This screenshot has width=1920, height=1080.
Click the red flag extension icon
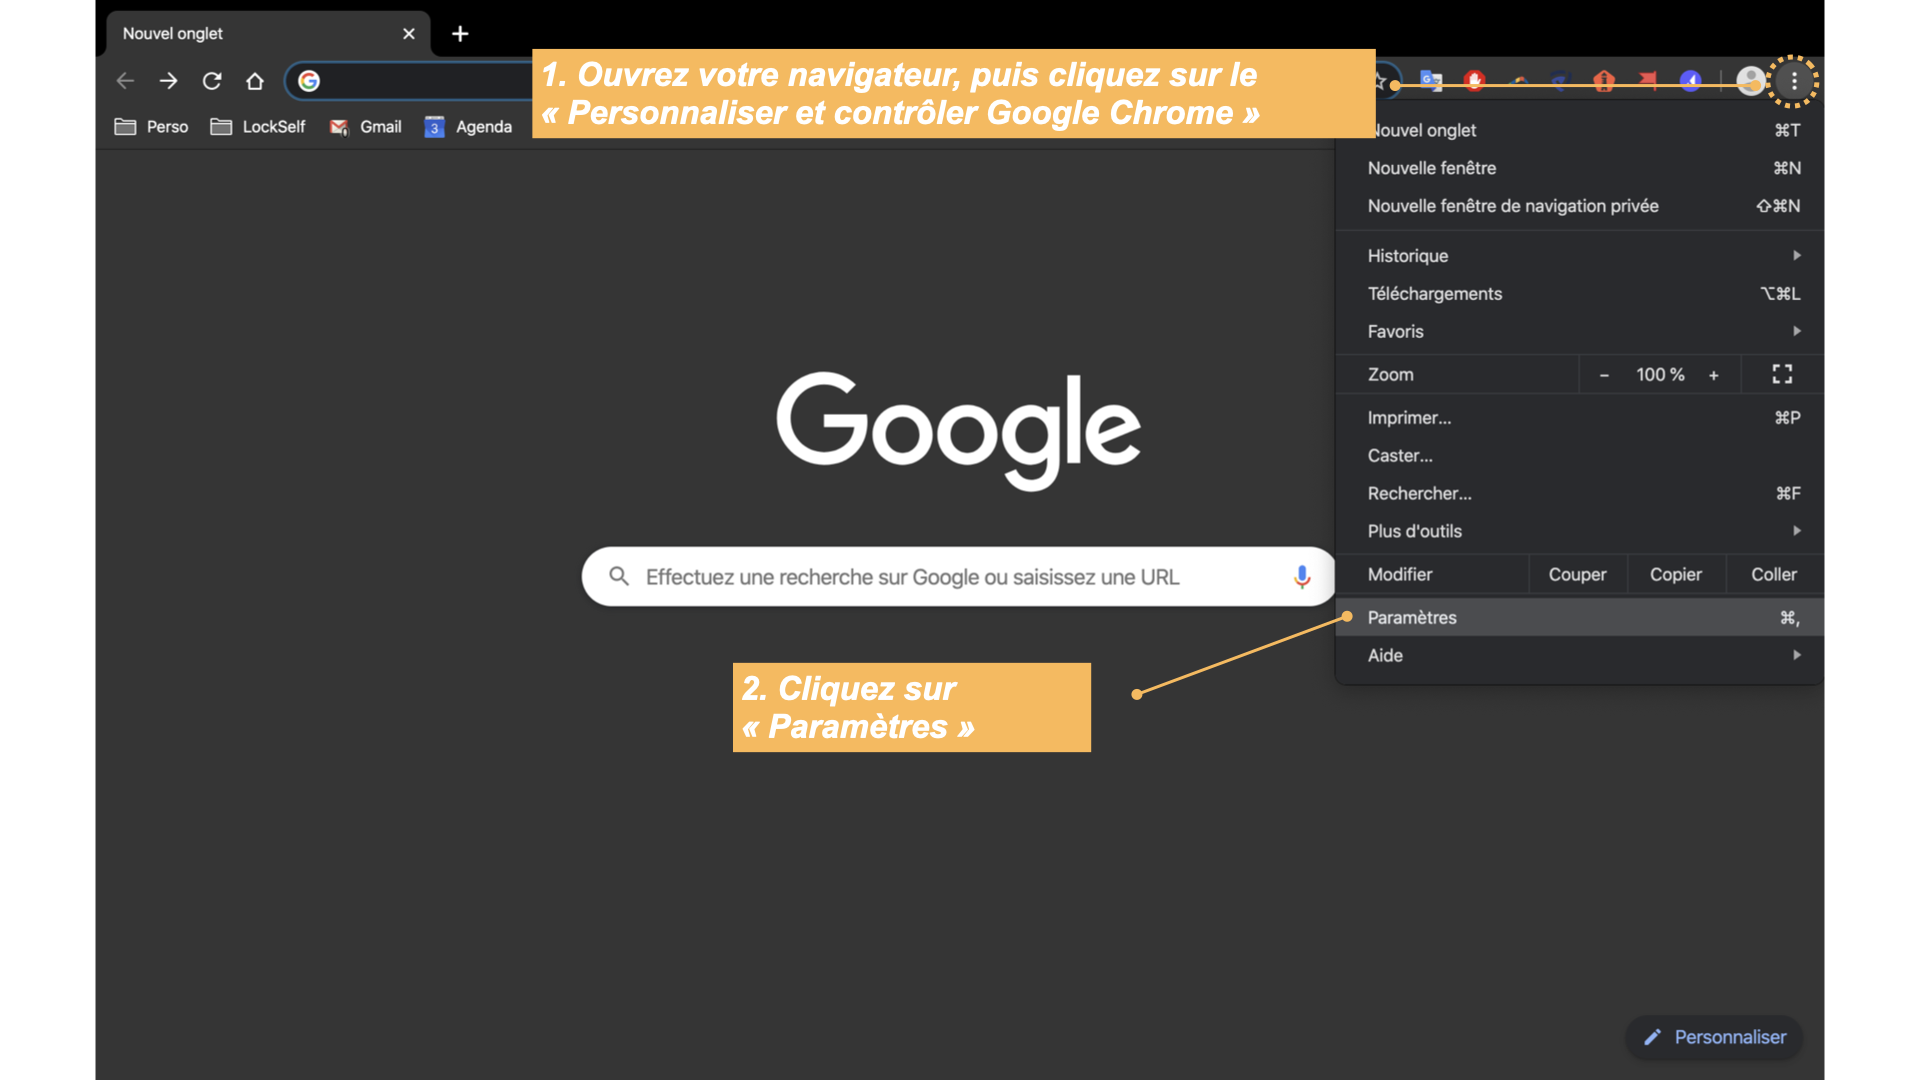1647,81
